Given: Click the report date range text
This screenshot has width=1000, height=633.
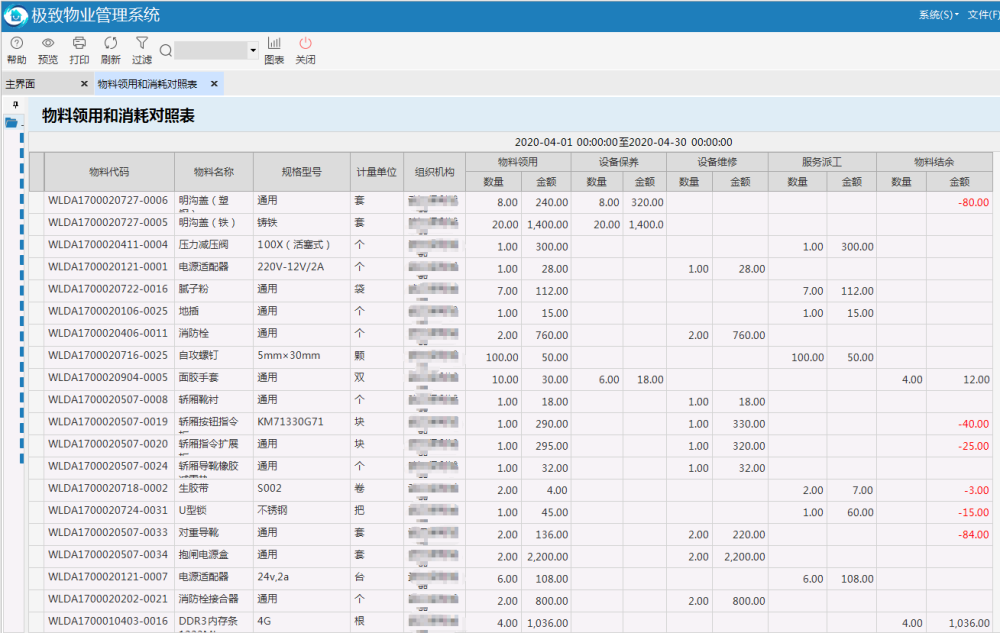Looking at the screenshot, I should [x=623, y=142].
